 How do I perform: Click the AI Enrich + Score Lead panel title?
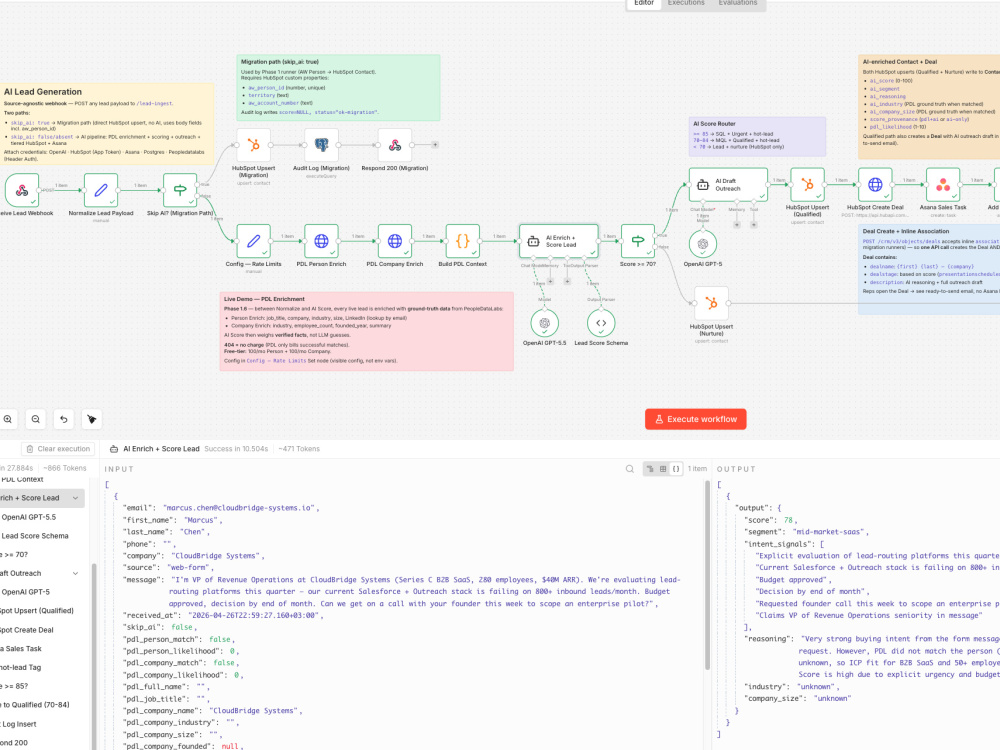tap(161, 449)
